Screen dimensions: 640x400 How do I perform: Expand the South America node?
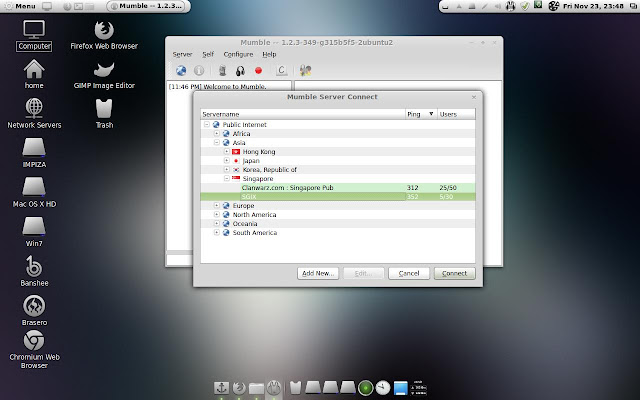click(217, 232)
